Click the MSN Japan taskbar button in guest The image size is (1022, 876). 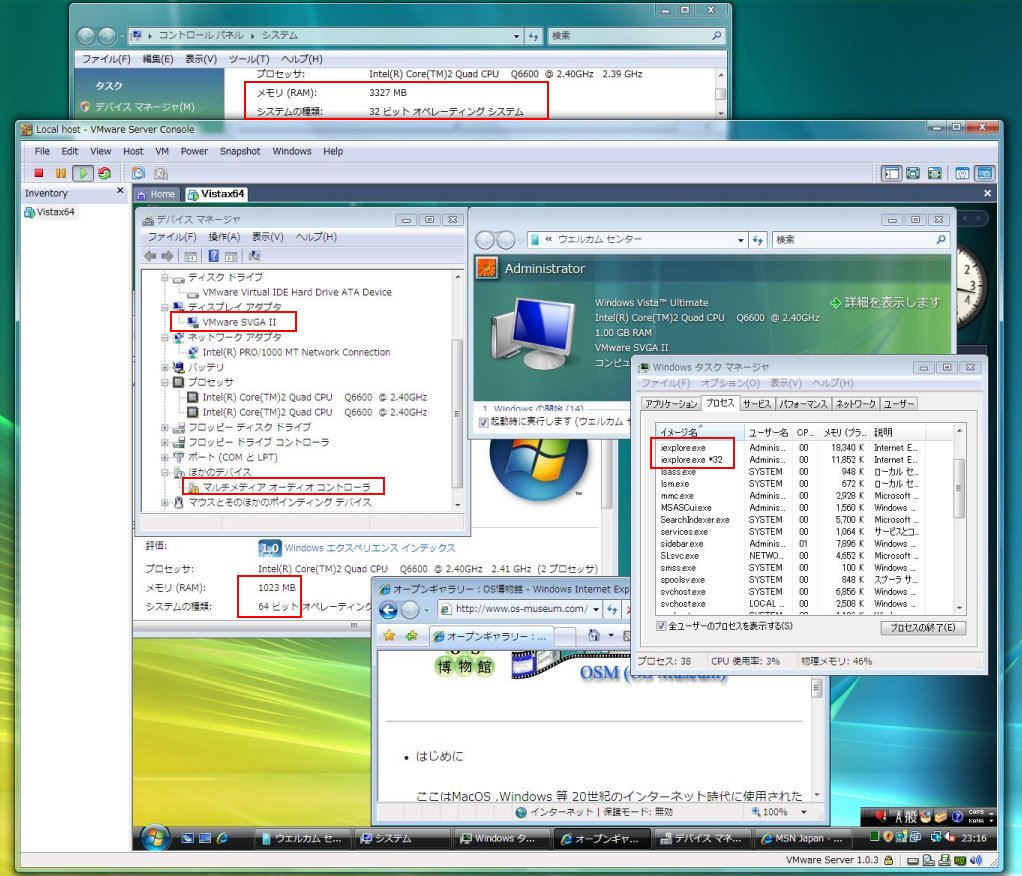coord(801,839)
